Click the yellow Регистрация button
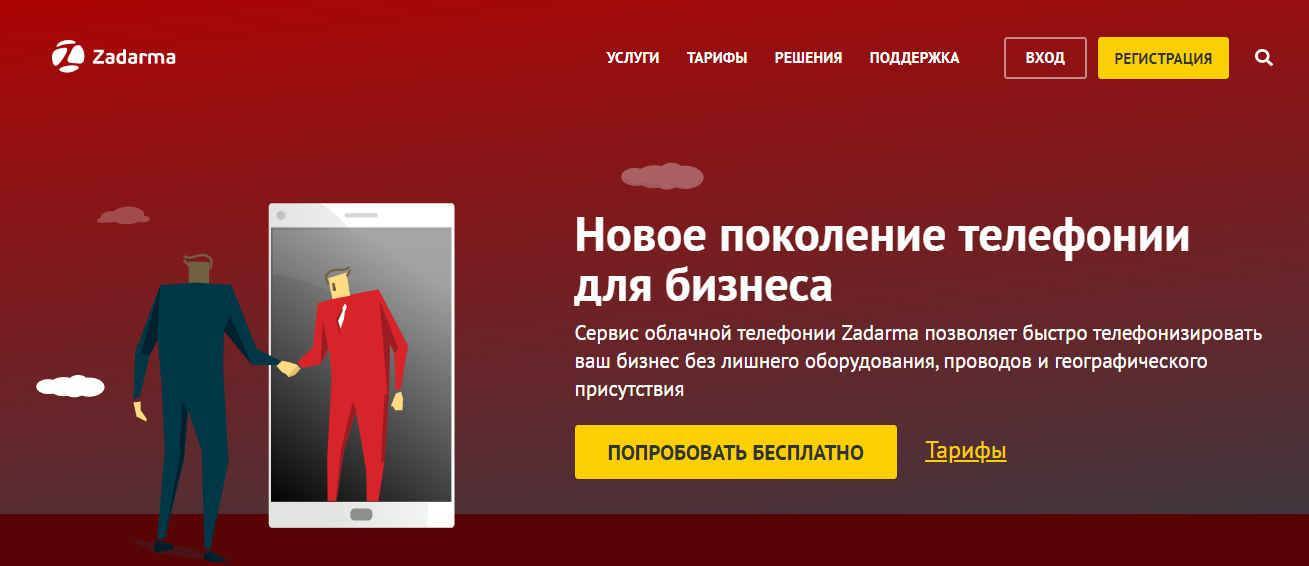The height and width of the screenshot is (566, 1309). point(1163,58)
